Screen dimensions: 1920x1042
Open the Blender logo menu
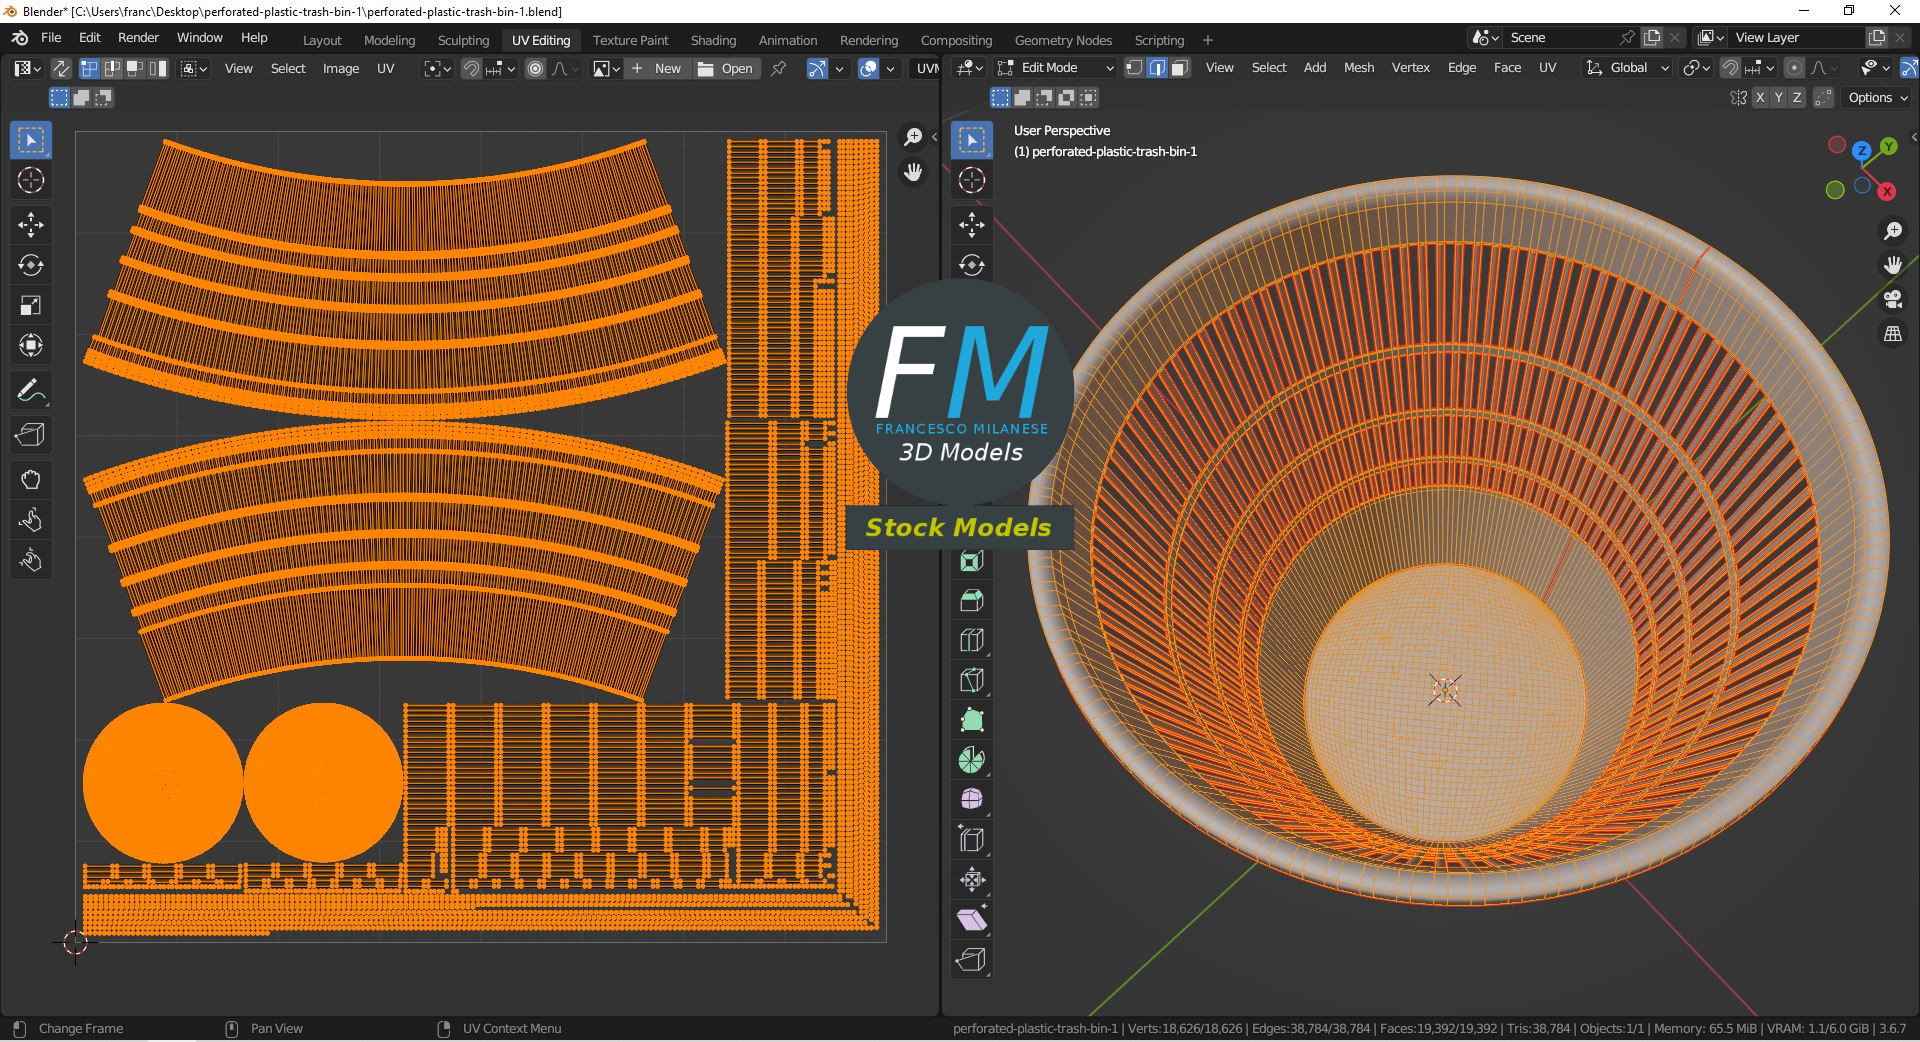coord(20,38)
